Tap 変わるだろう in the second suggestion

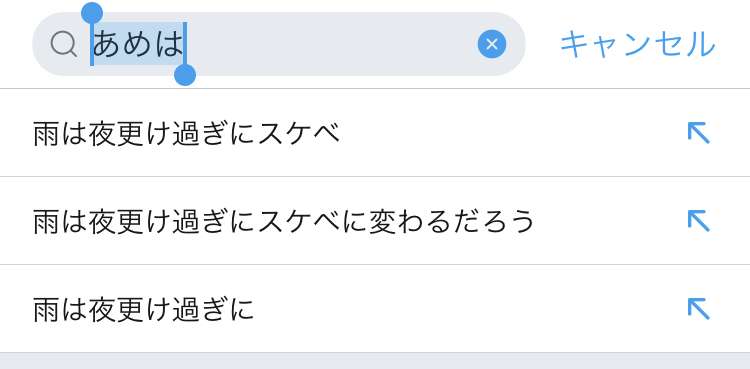click(x=452, y=222)
